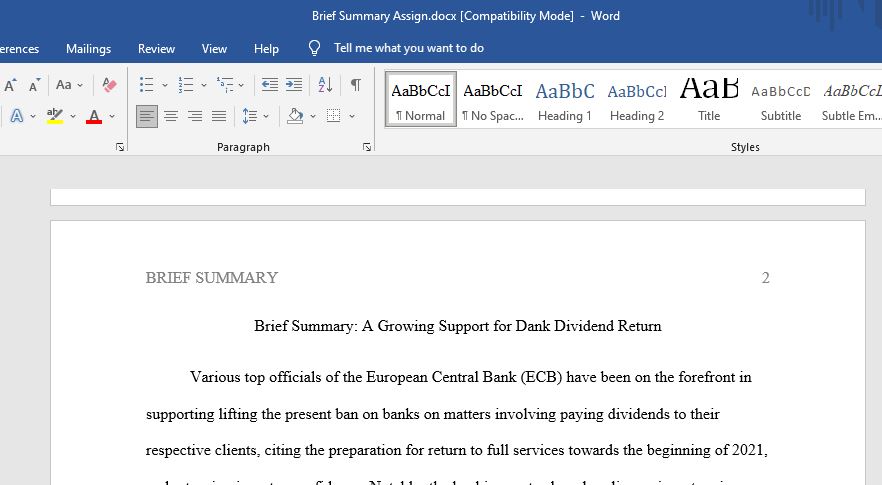The height and width of the screenshot is (485, 882).
Task: Open the shading color dropdown arrow
Action: 313,116
